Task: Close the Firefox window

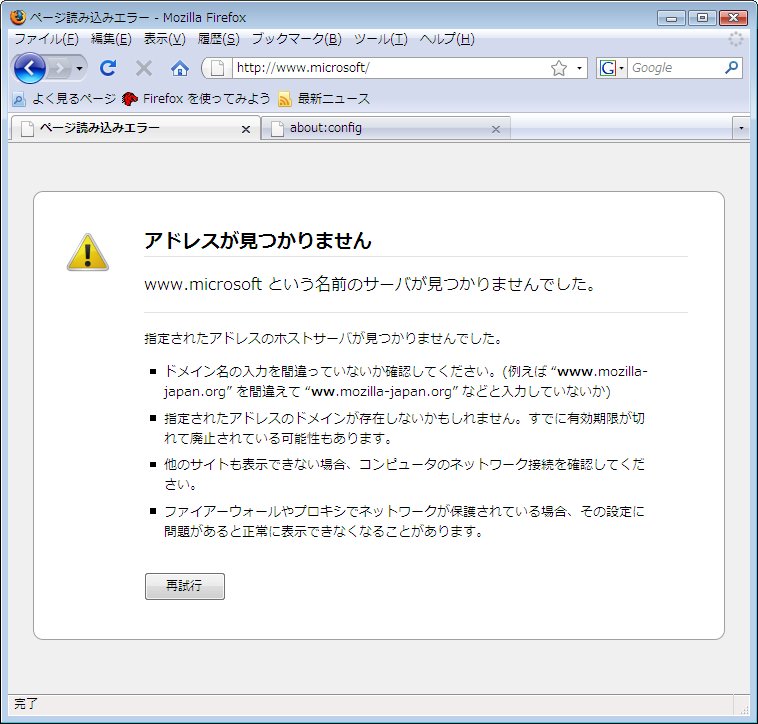Action: (x=733, y=18)
